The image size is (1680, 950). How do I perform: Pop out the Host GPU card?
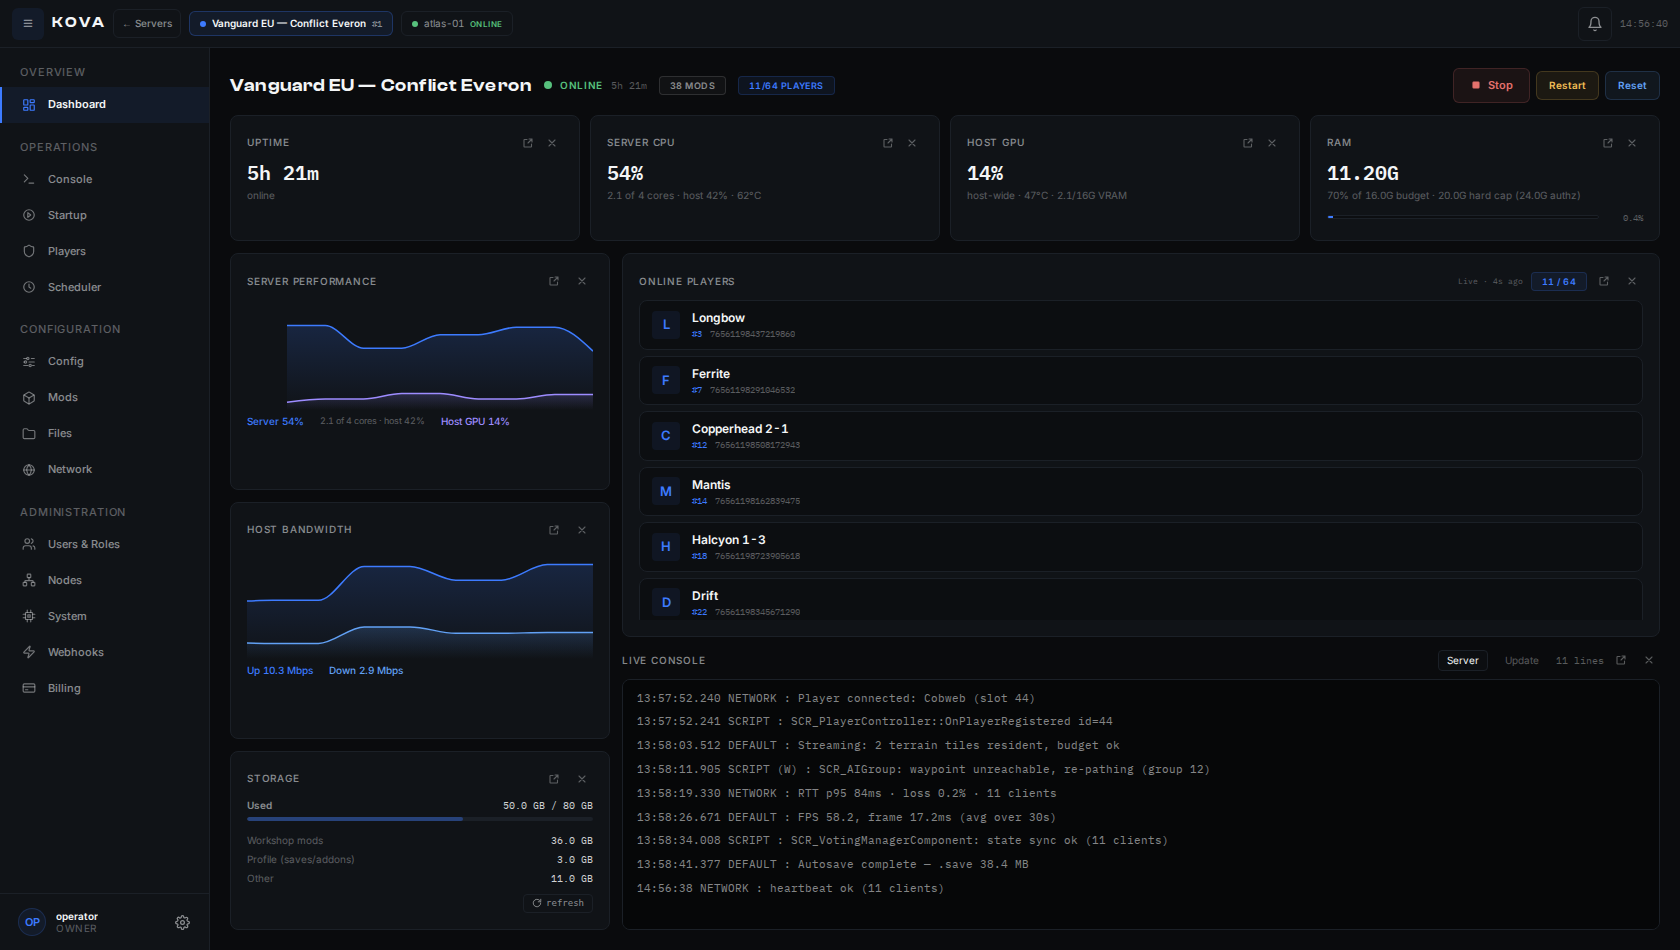[1248, 143]
